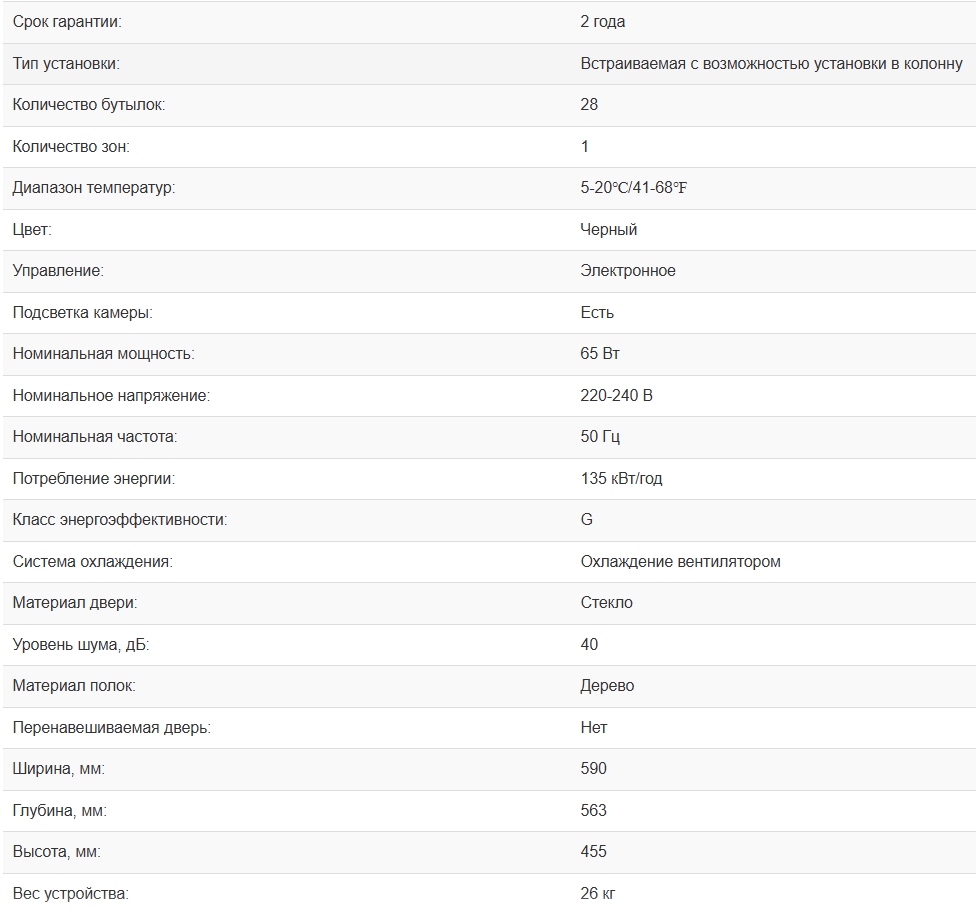The height and width of the screenshot is (922, 976).
Task: Click the energy class value "G"
Action: (x=587, y=520)
